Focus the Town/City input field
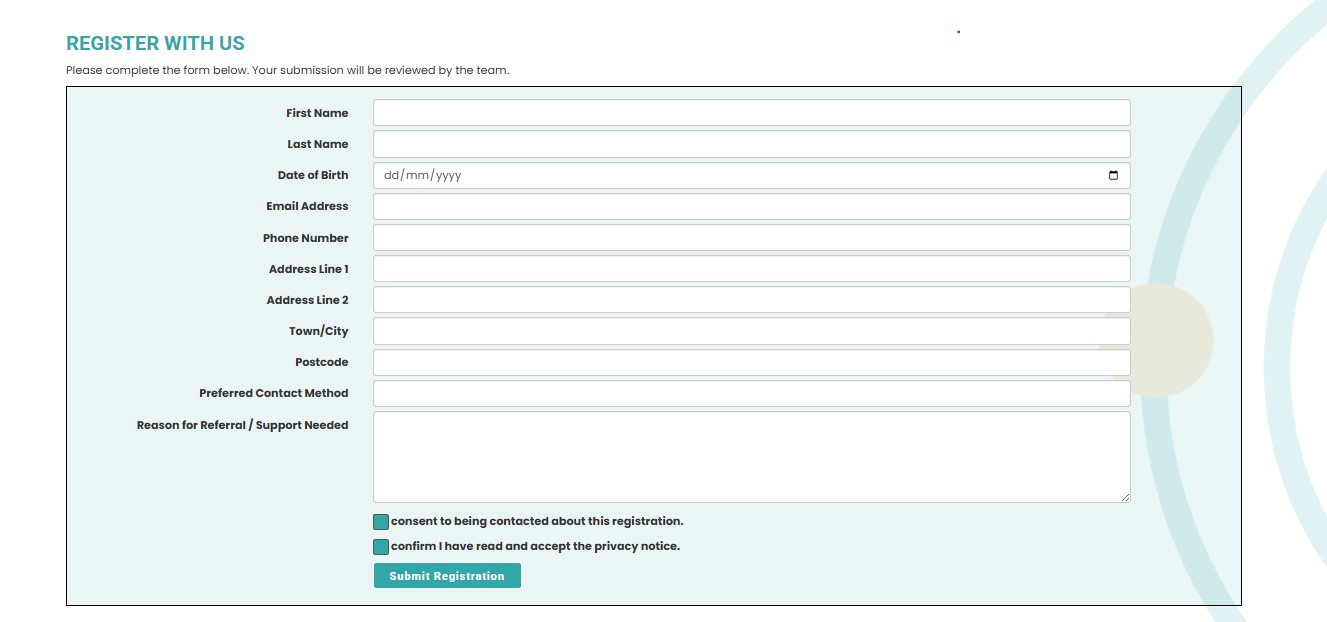The image size is (1327, 622). pyautogui.click(x=752, y=331)
